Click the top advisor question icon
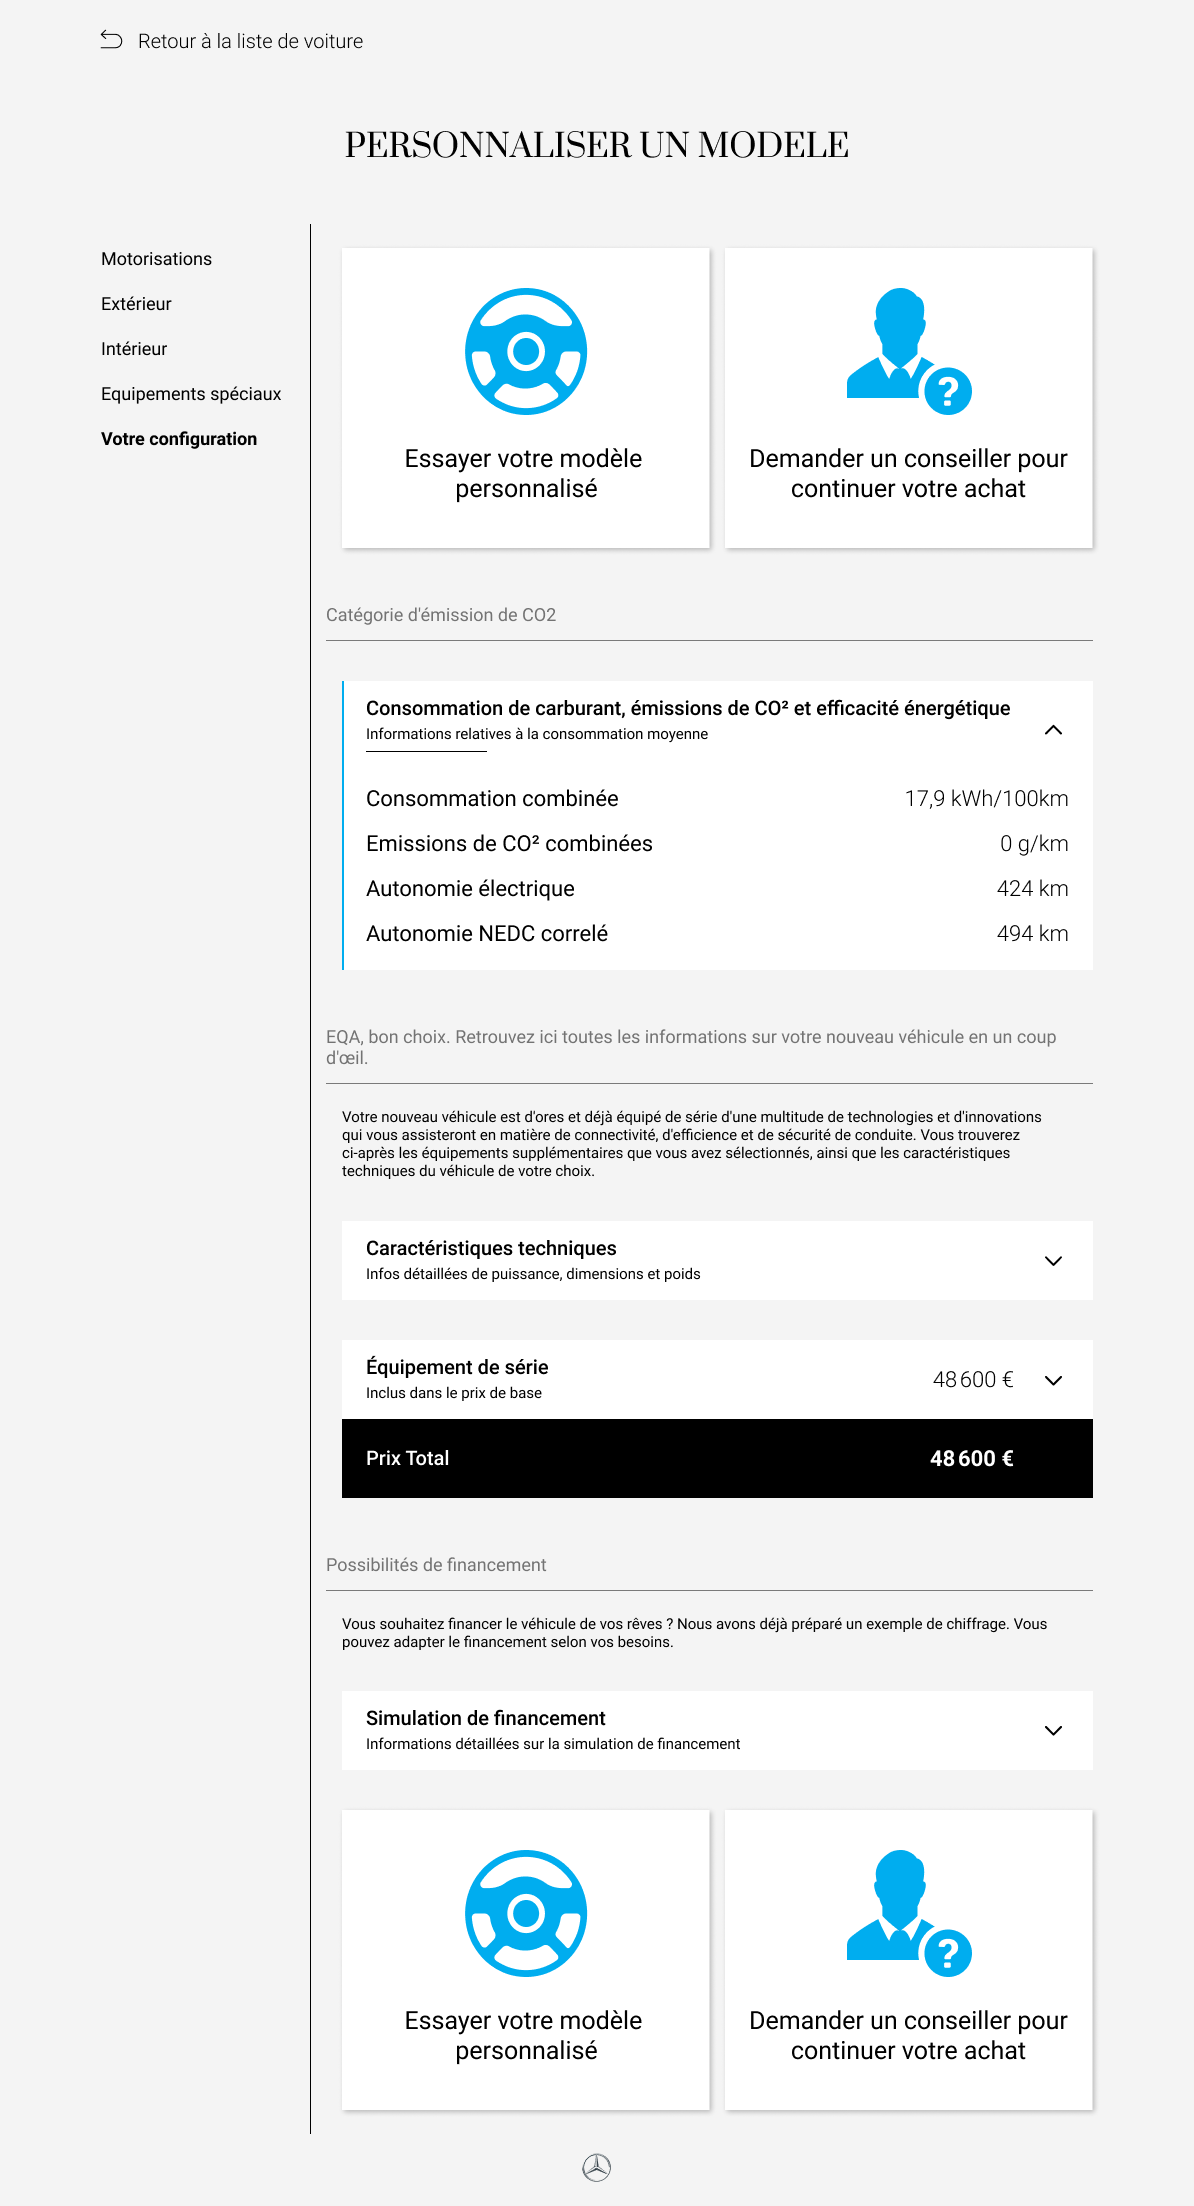The image size is (1194, 2206). pos(909,351)
